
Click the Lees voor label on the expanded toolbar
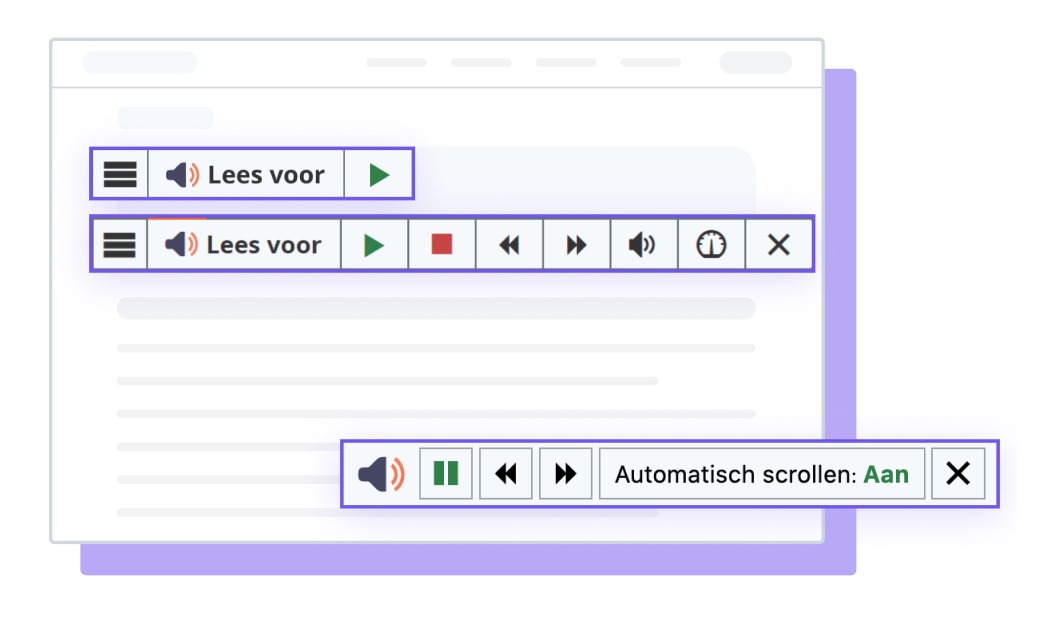pos(264,244)
